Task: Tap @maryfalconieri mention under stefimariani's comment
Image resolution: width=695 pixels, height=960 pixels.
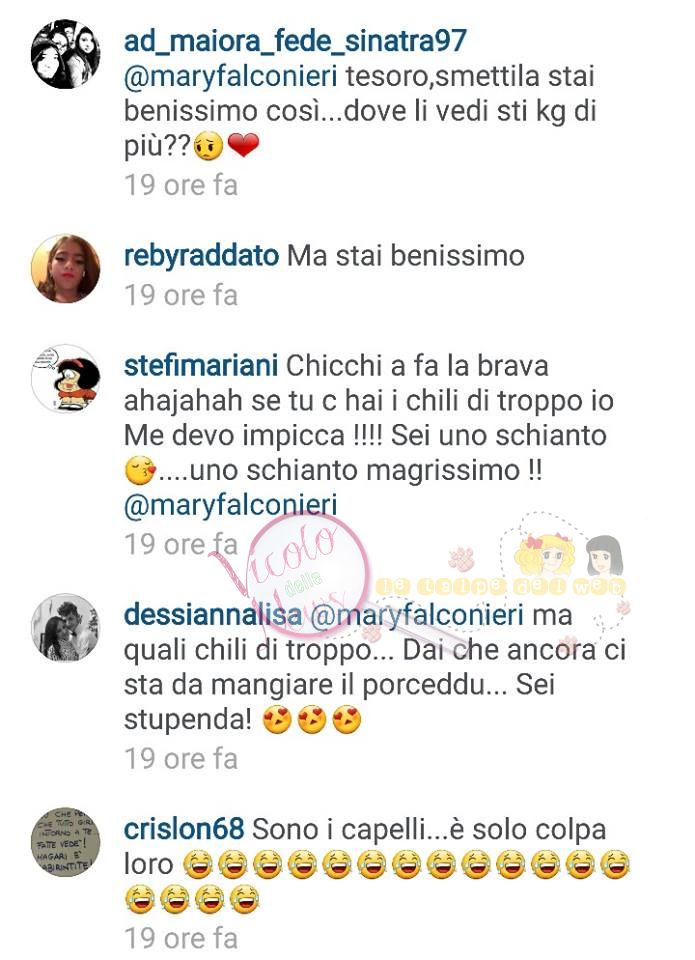Action: pos(231,506)
